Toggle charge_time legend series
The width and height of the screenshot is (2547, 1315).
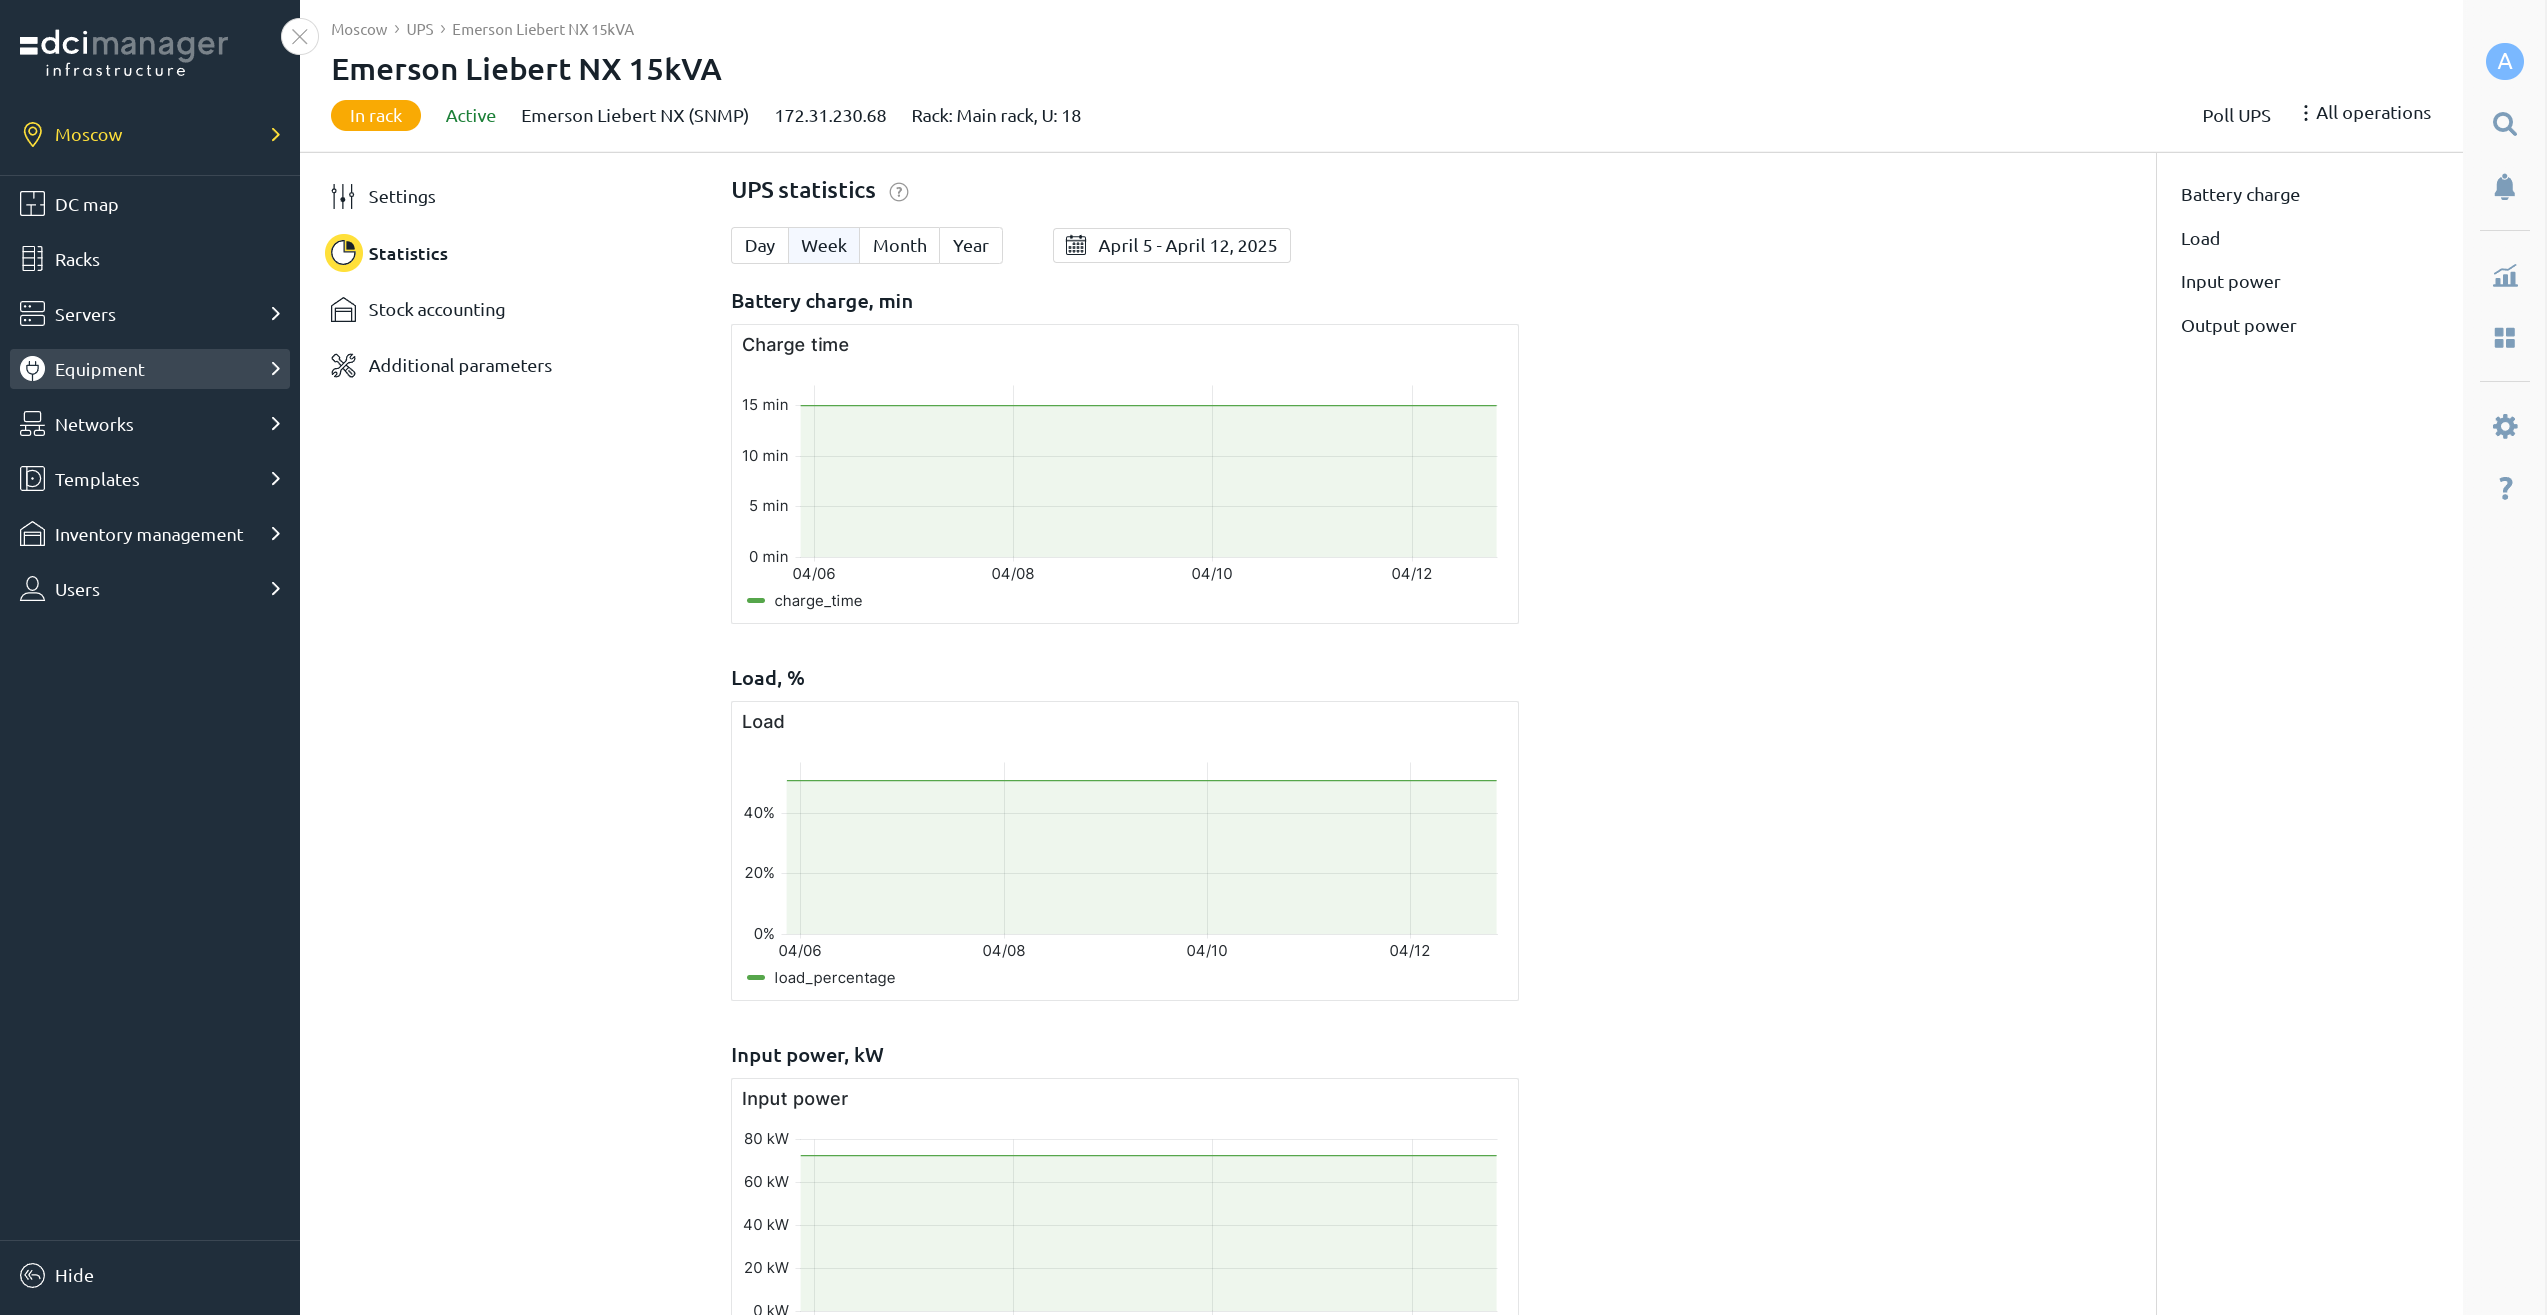pyautogui.click(x=817, y=601)
